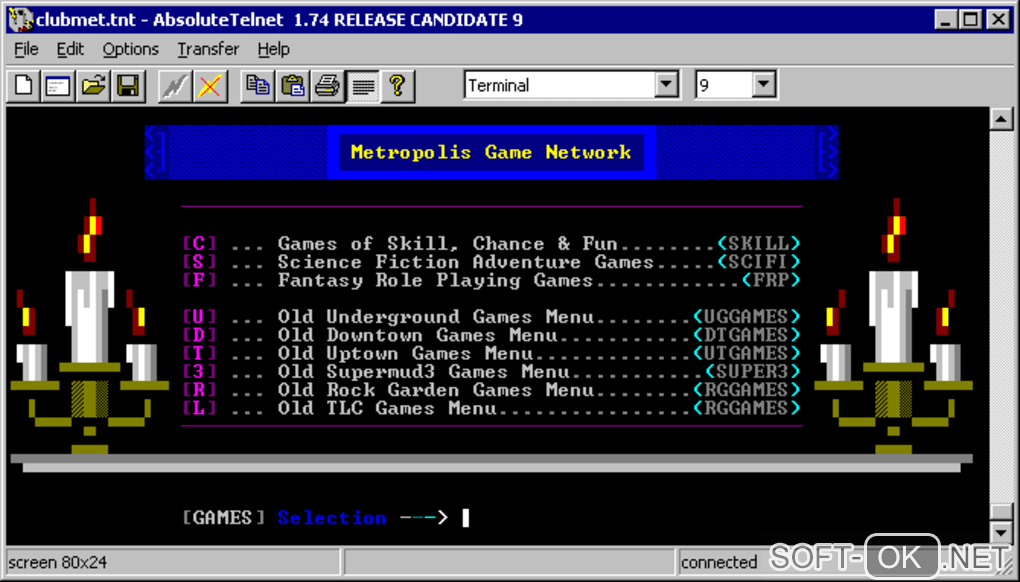Screen dimensions: 1020x582
Task: Open the Transfer menu
Action: click(208, 49)
